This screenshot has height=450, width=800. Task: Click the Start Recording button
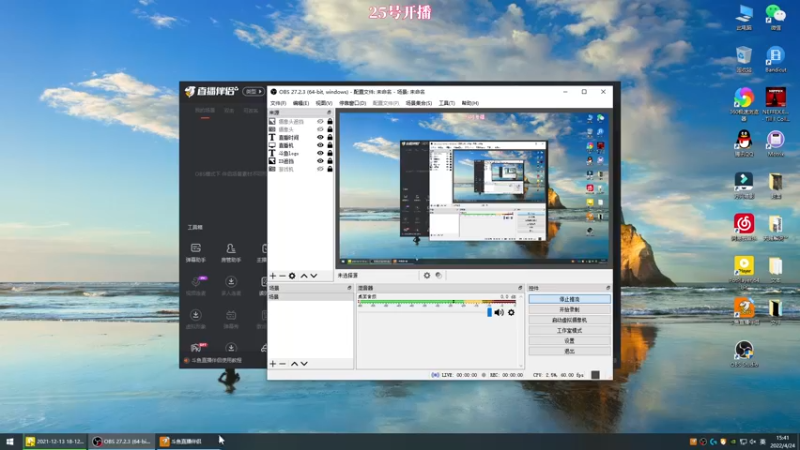click(x=569, y=310)
